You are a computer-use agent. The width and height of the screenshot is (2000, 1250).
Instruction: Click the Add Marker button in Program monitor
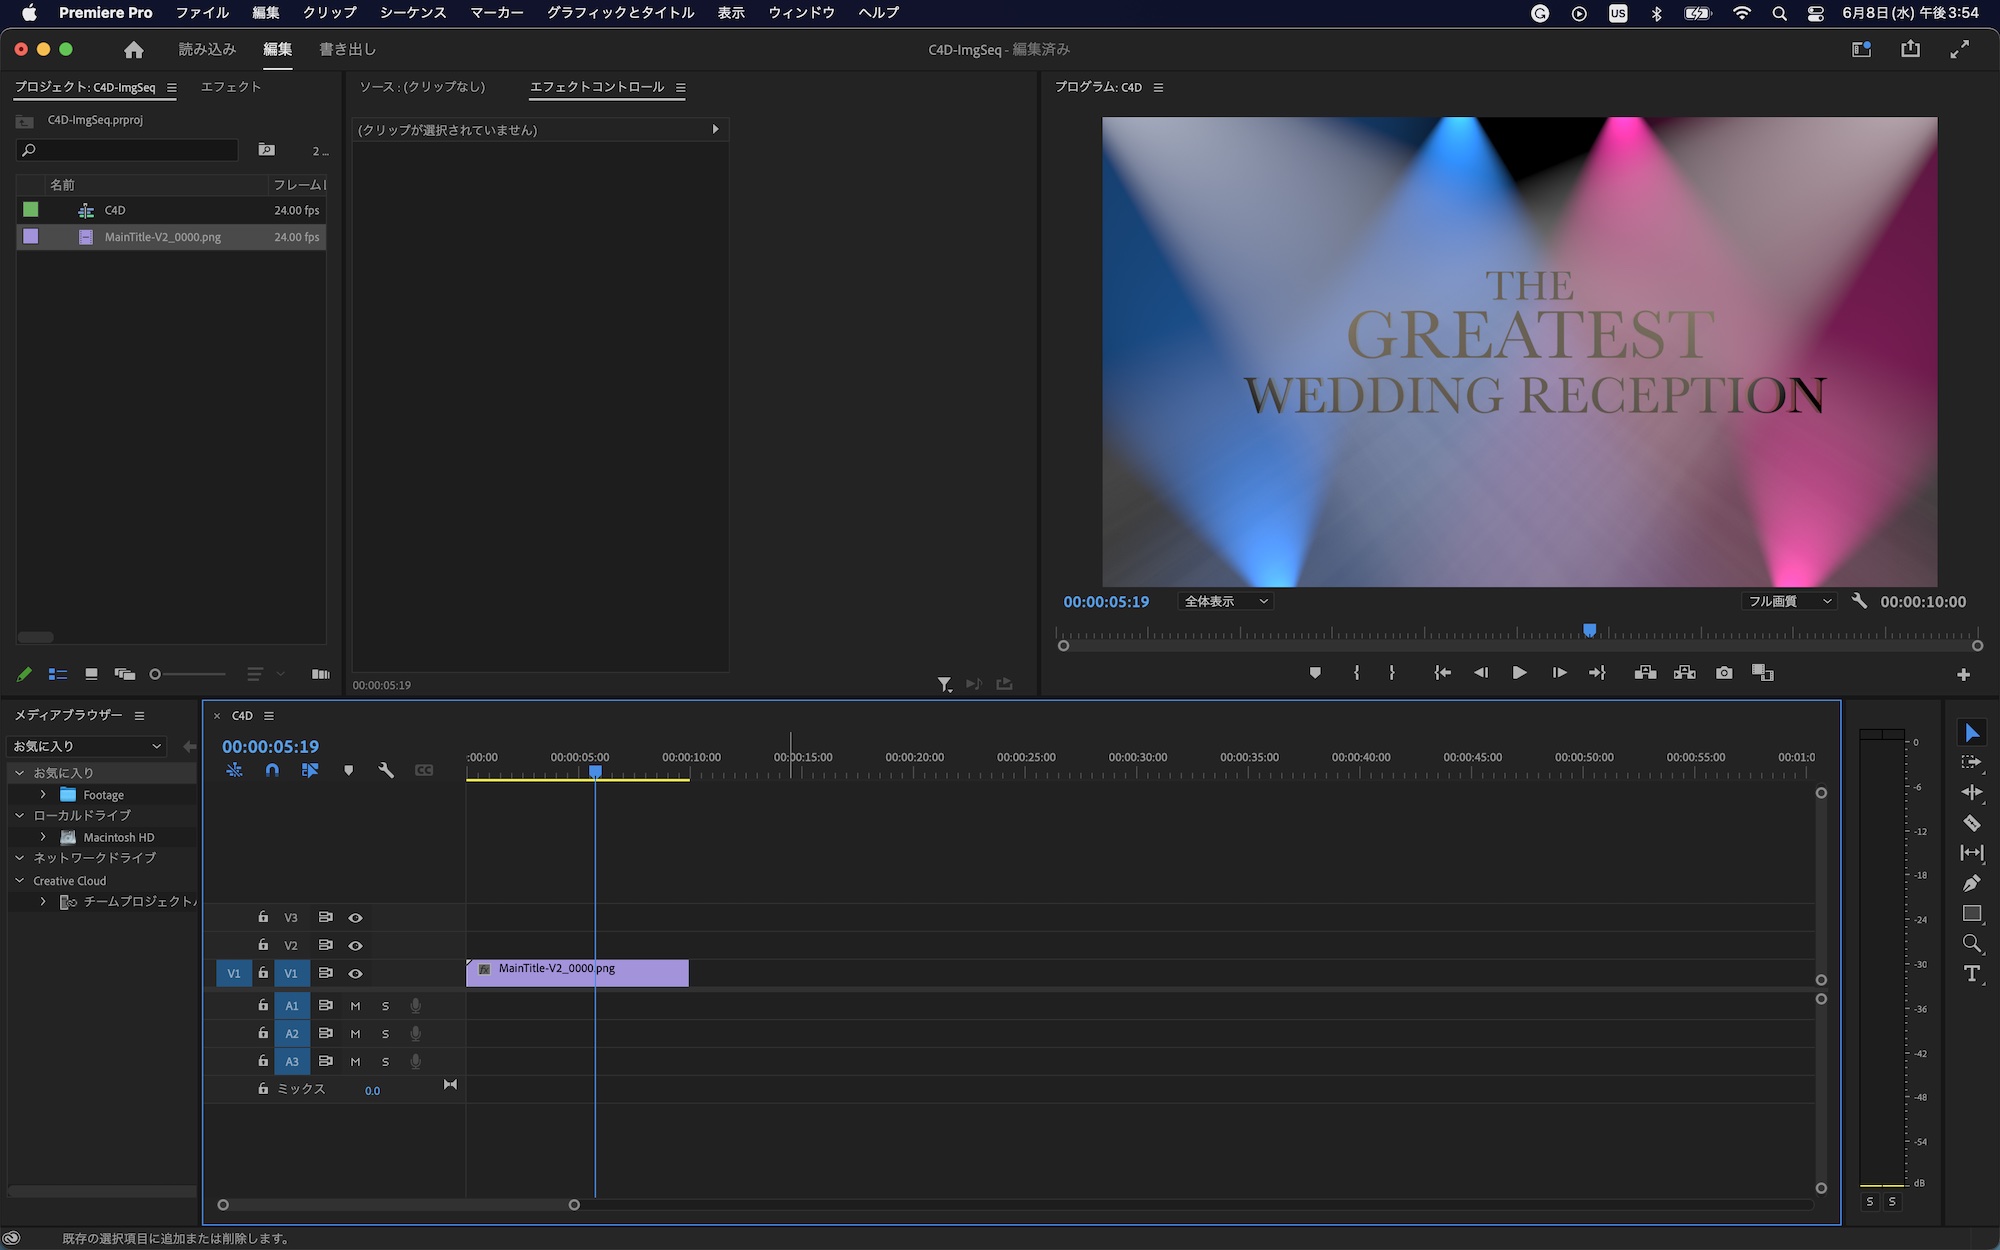(x=1315, y=673)
